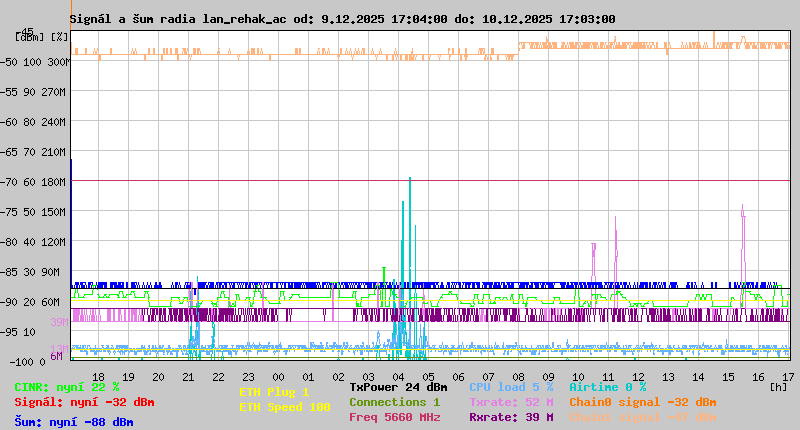The width and height of the screenshot is (800, 430).
Task: Select the purple Rxrate legend entry
Action: point(511,417)
